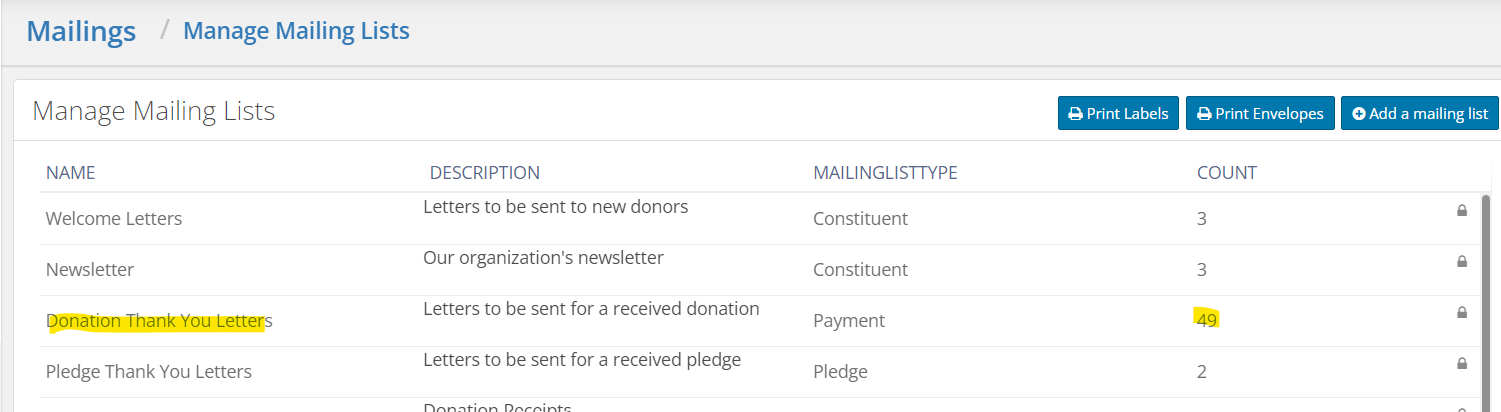This screenshot has width=1501, height=412.
Task: Open Manage Mailing Lists breadcrumb link
Action: pos(296,31)
